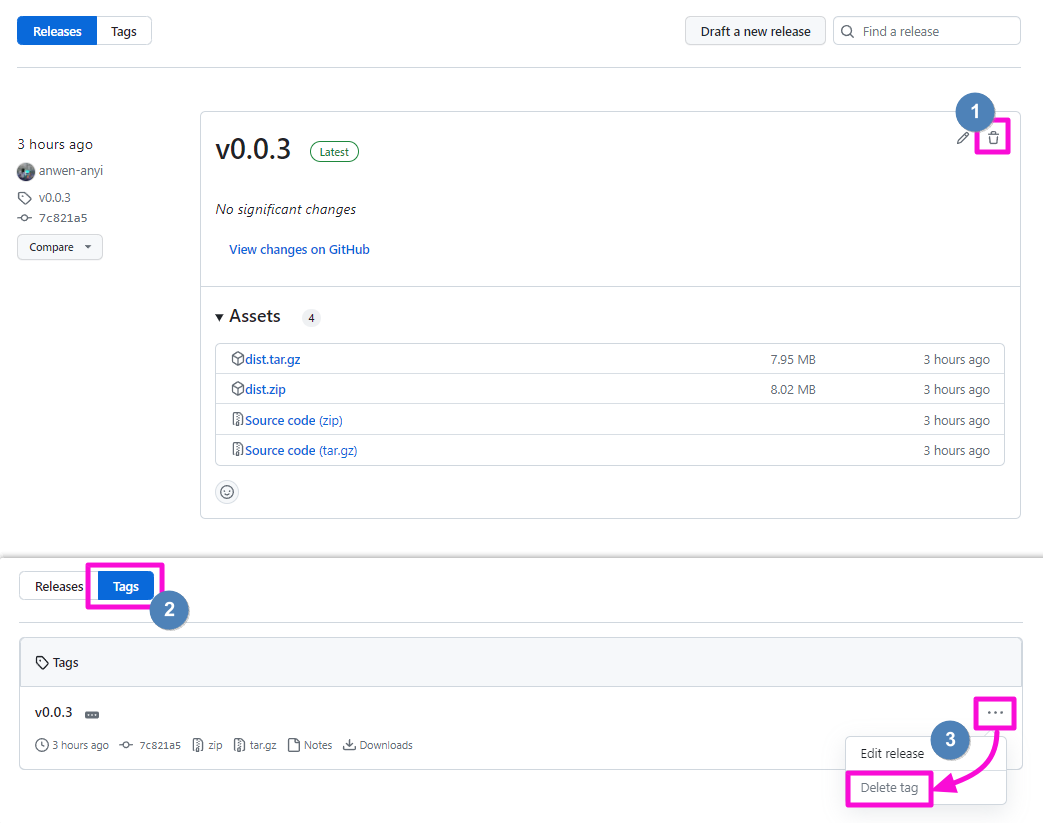Download the tar.gz archive in tags row
The height and width of the screenshot is (823, 1043).
255,745
